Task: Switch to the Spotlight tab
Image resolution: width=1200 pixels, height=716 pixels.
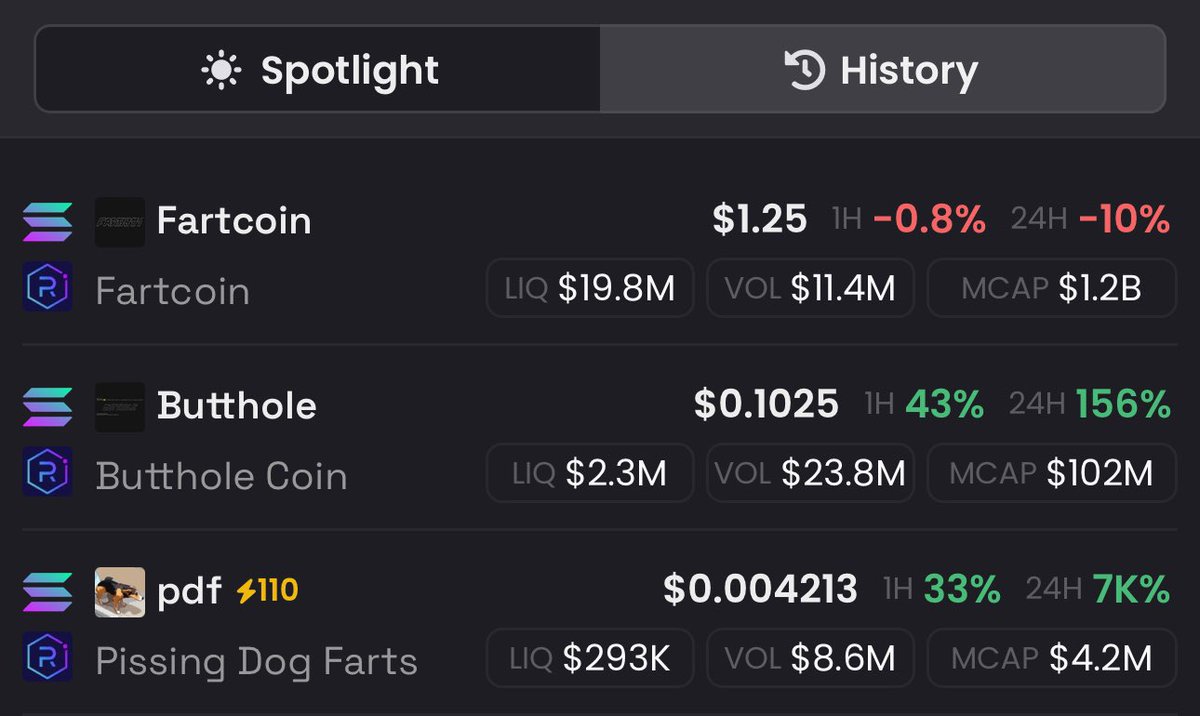Action: pyautogui.click(x=318, y=70)
